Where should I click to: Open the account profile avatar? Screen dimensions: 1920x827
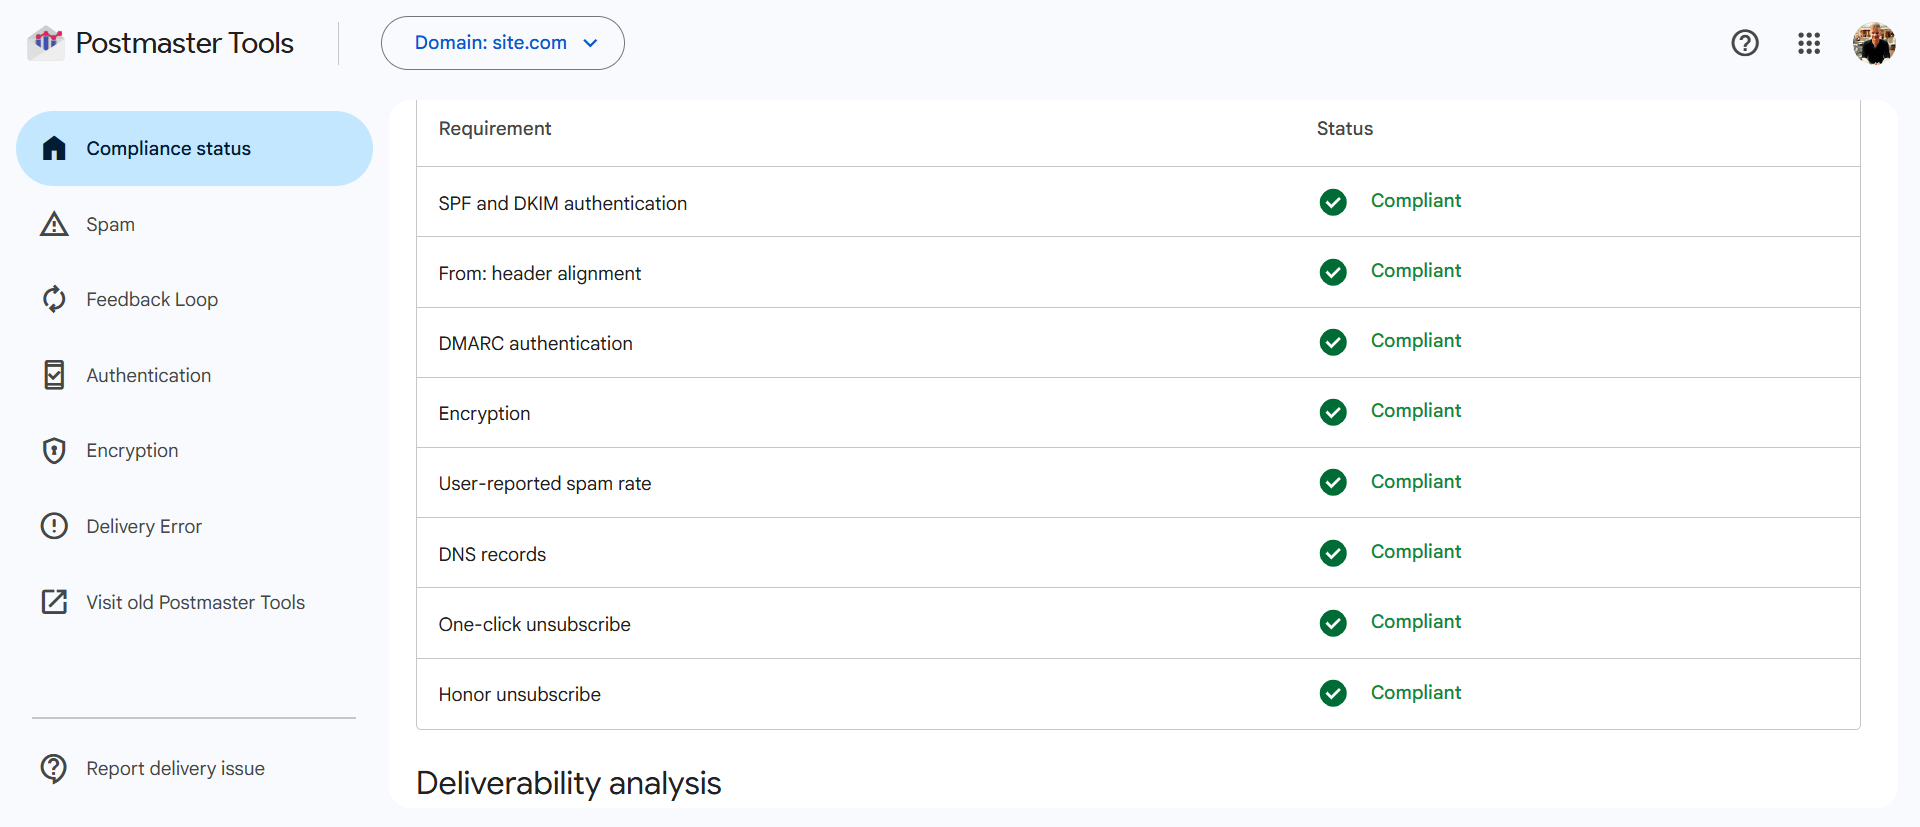(1874, 43)
